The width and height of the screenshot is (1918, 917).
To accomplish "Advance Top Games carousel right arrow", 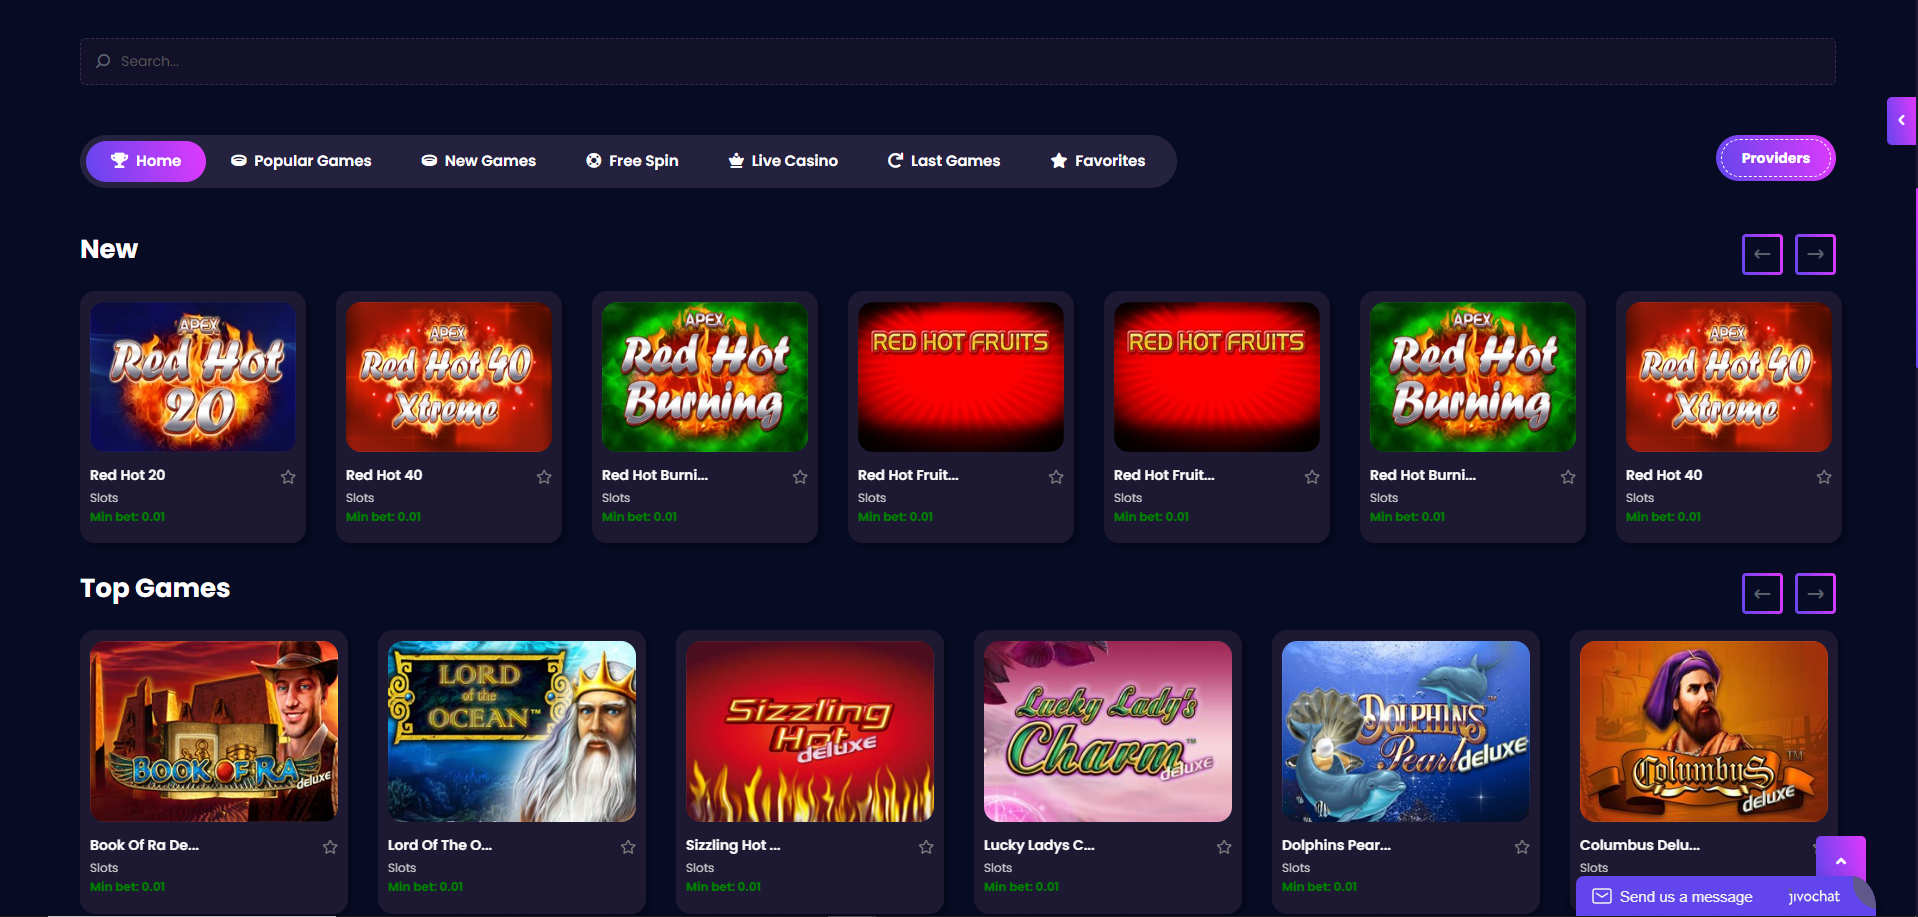I will tap(1815, 593).
